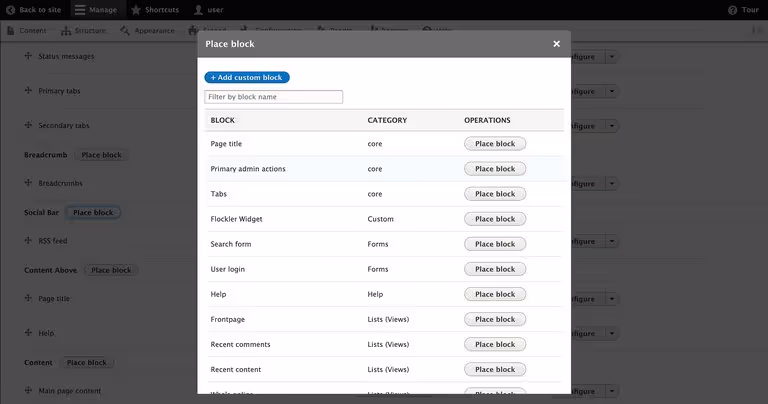Focus the Filter by block name field
This screenshot has height=404, width=768.
[273, 97]
